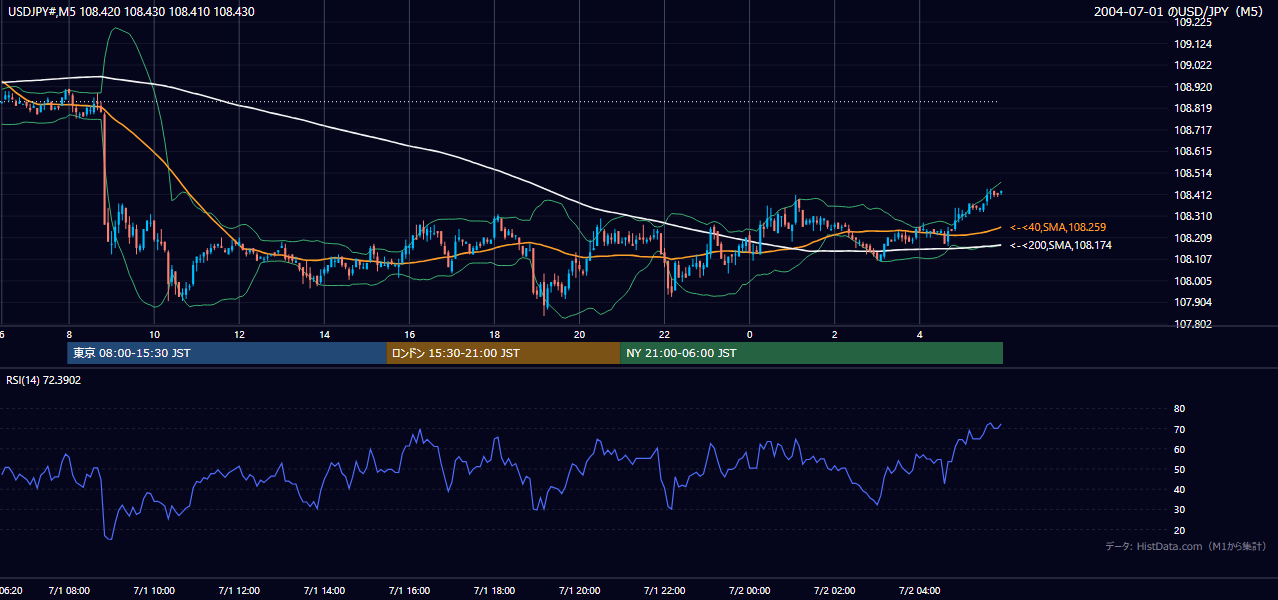This screenshot has height=600, width=1278.
Task: Click price axis value 108.412
Action: pos(1192,195)
